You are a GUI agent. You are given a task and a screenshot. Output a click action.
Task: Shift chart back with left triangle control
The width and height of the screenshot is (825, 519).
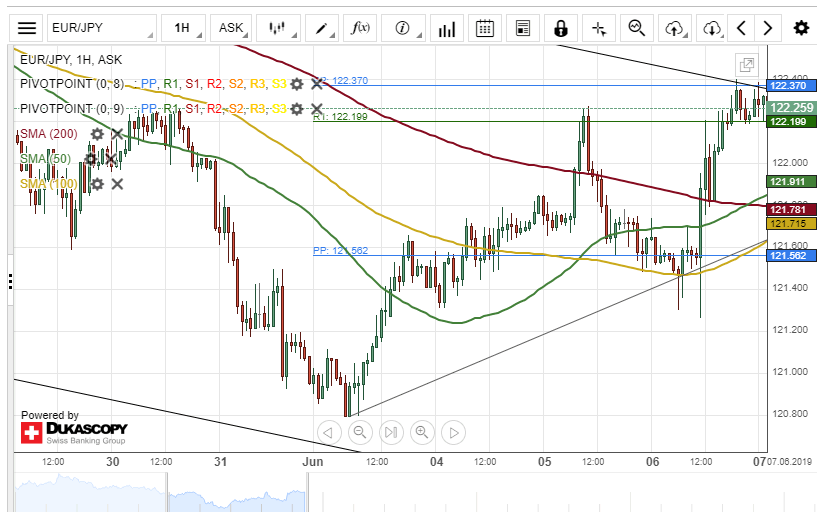pos(329,433)
